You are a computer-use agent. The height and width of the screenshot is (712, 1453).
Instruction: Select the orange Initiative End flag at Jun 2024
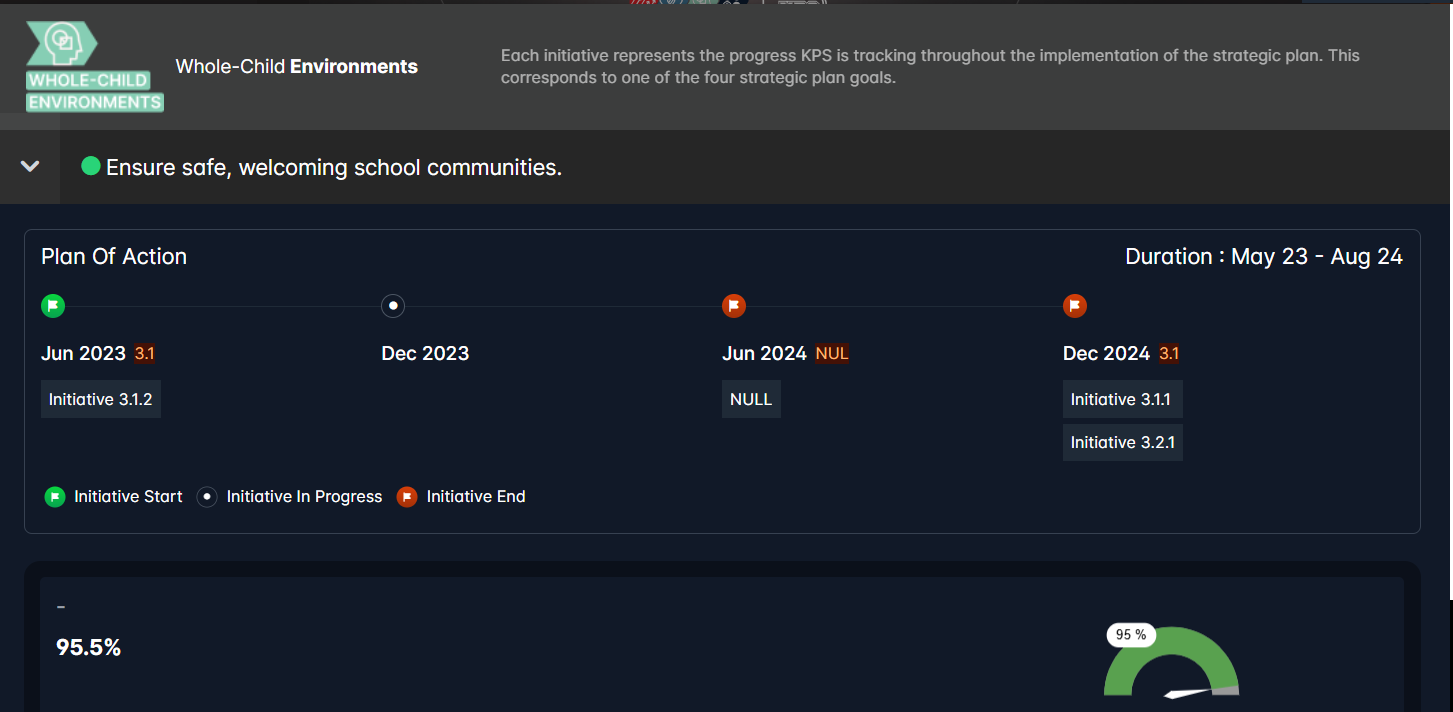(734, 305)
